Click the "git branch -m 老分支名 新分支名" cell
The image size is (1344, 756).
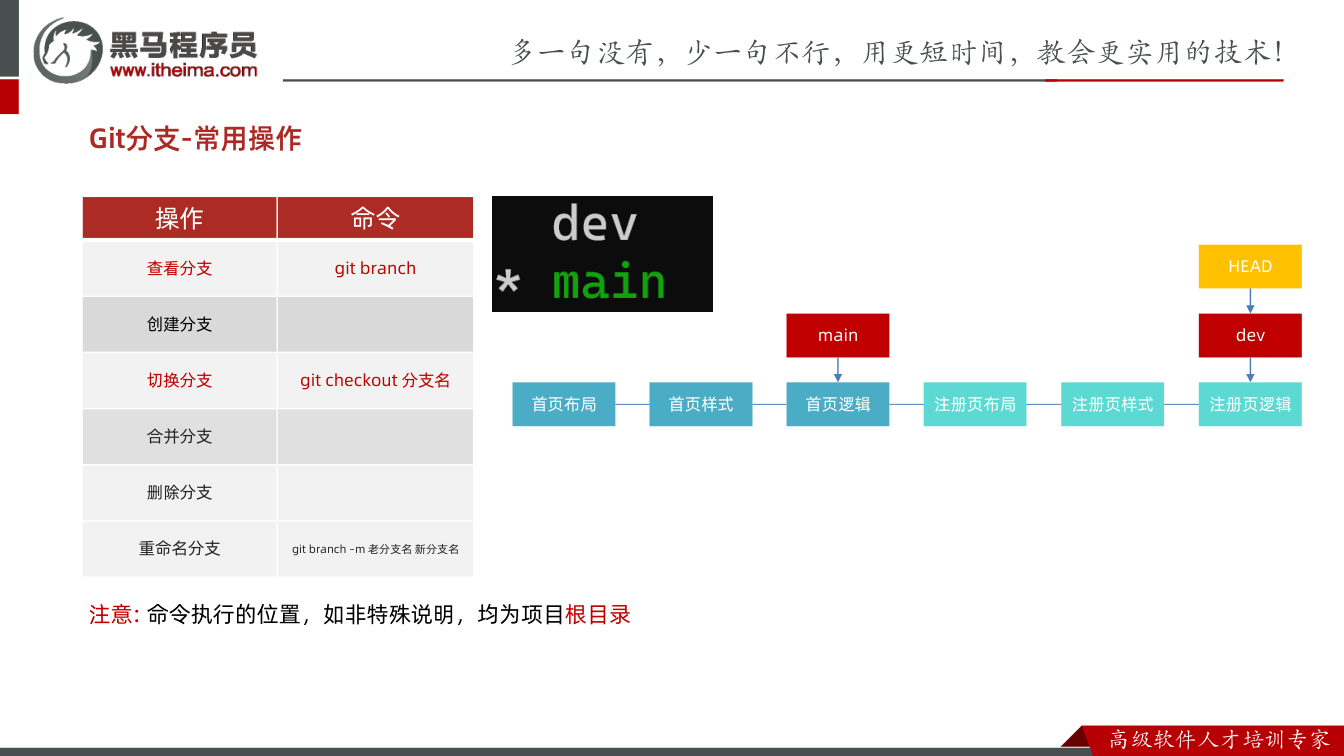coord(375,548)
